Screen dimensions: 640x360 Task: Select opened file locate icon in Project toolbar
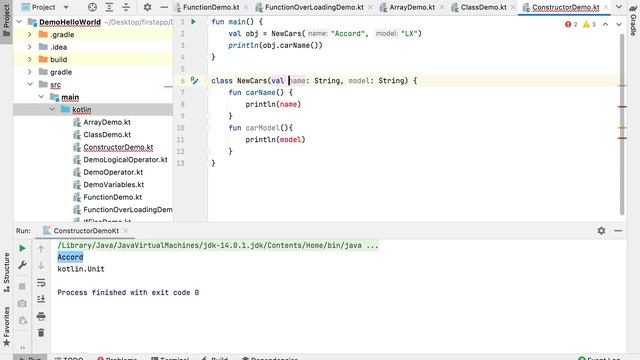click(x=92, y=7)
